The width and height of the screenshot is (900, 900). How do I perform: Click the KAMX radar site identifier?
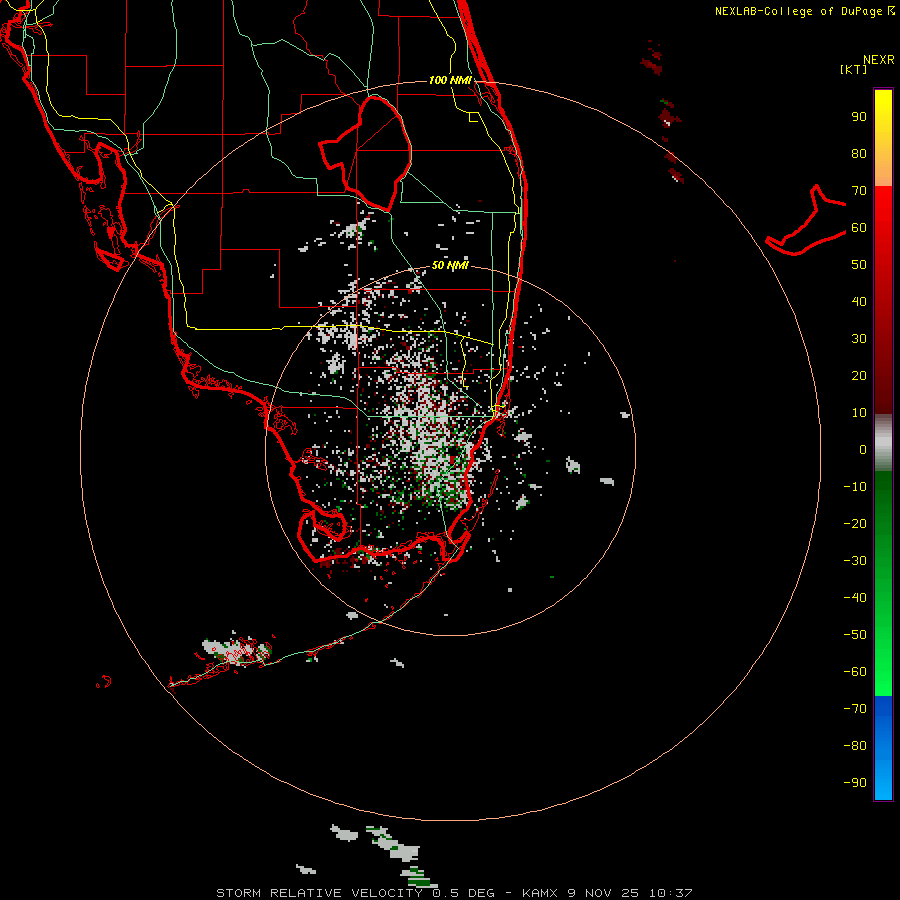[x=540, y=893]
